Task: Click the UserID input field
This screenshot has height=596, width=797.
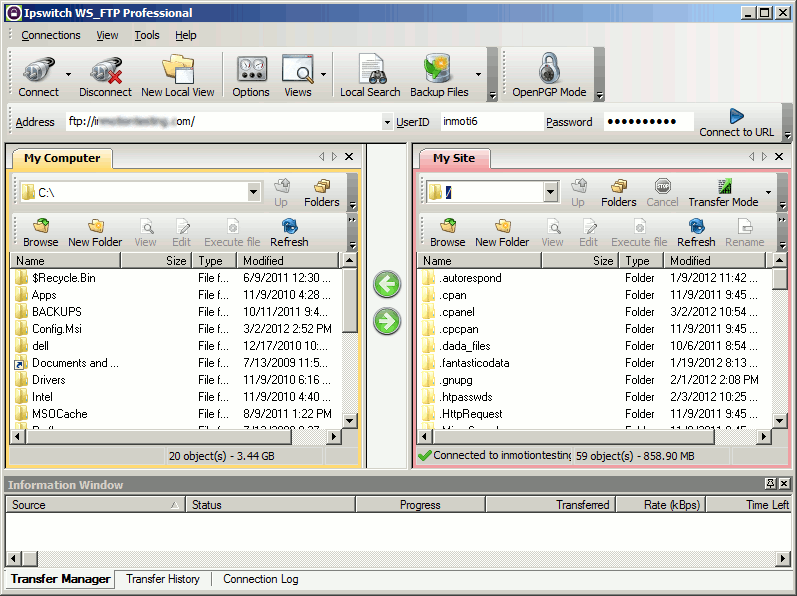Action: [x=490, y=122]
